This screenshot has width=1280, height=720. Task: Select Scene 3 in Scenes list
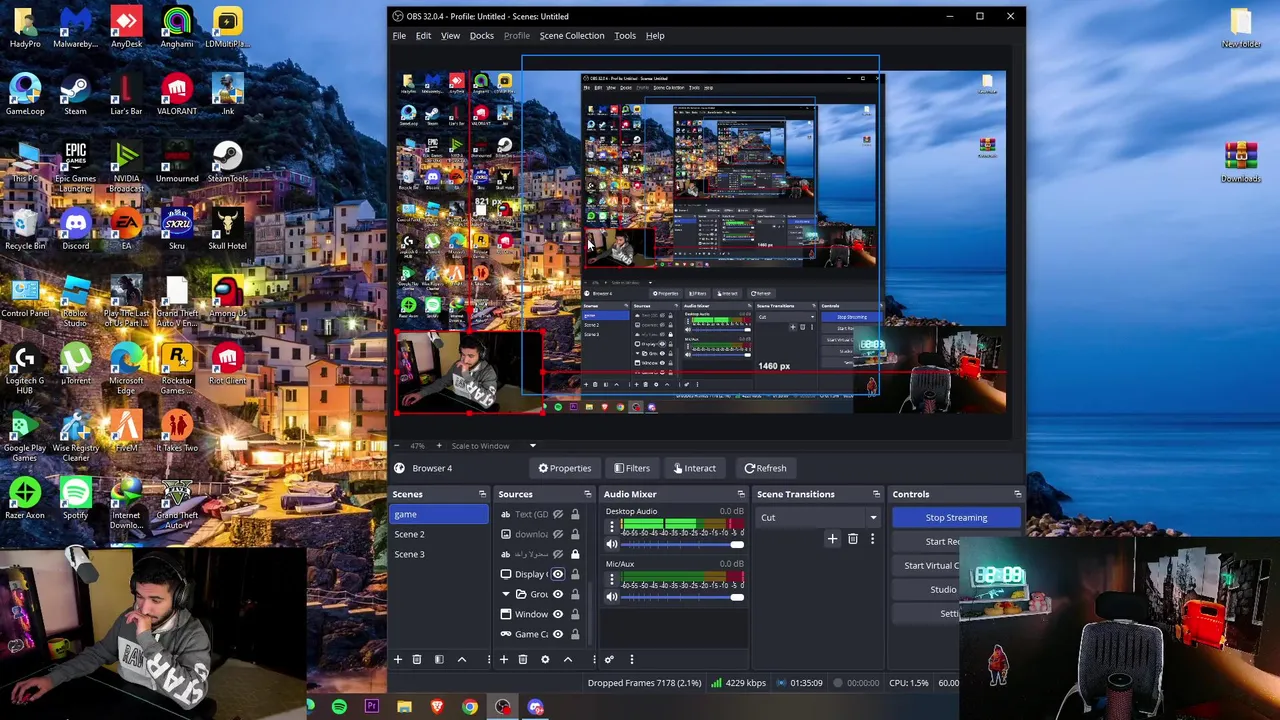(440, 554)
